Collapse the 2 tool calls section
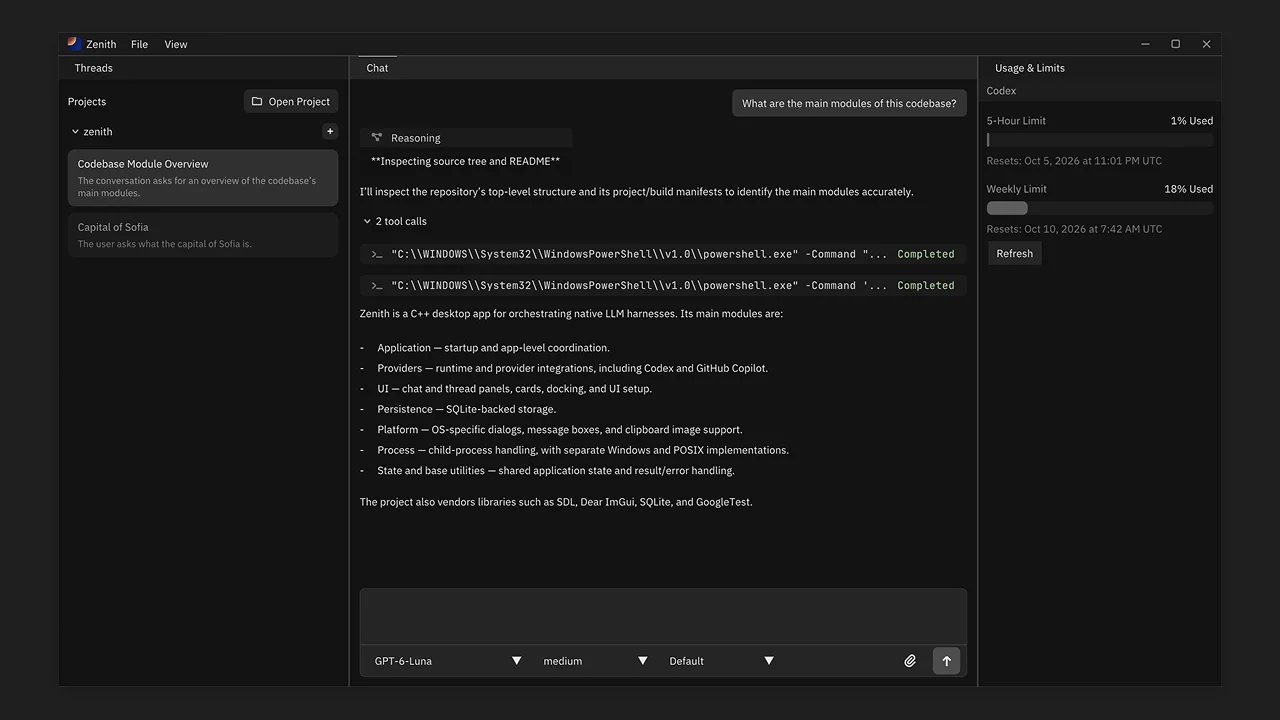 click(367, 221)
